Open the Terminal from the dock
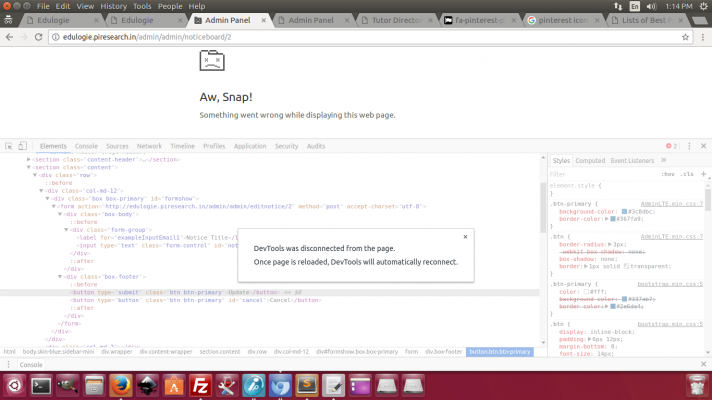The width and height of the screenshot is (712, 400). 42,385
